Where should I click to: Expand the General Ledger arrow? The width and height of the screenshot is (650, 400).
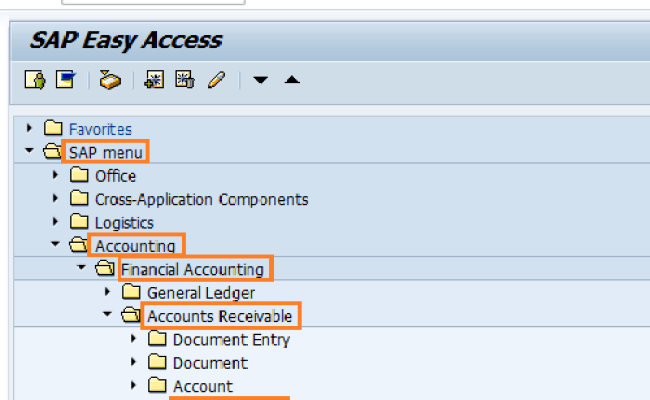(x=107, y=292)
